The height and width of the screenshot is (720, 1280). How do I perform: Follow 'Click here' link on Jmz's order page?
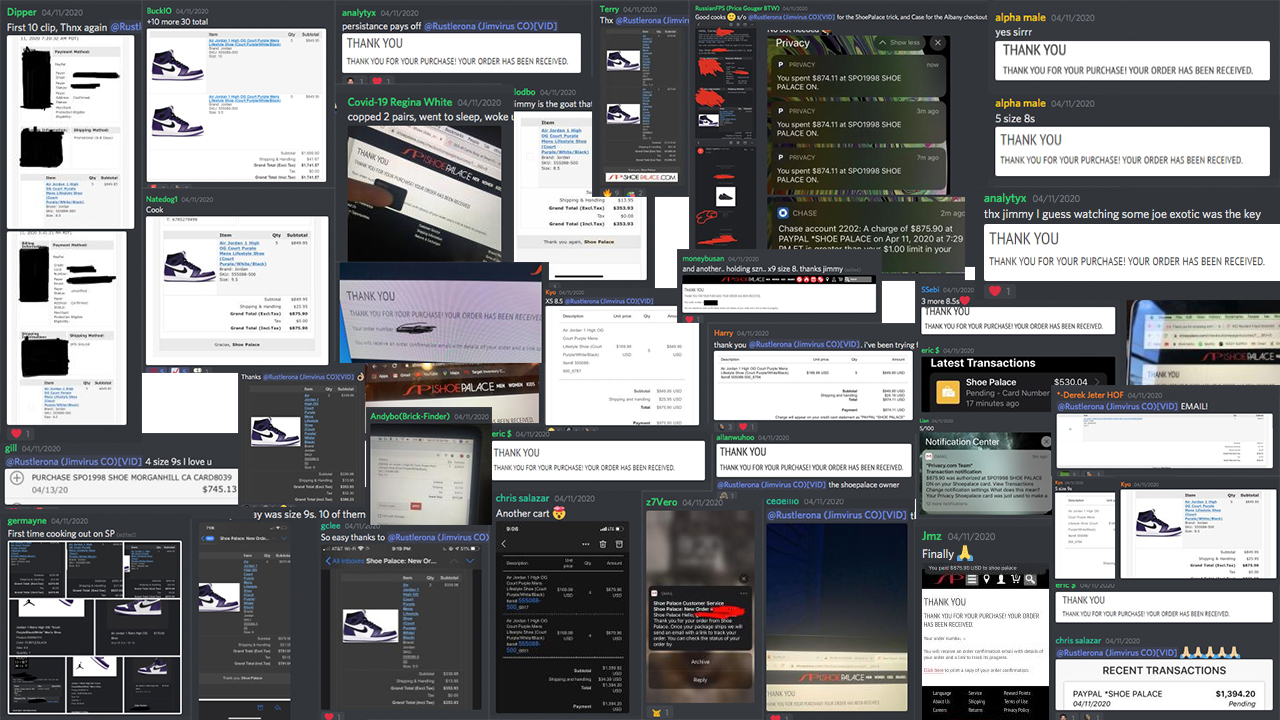(x=934, y=670)
